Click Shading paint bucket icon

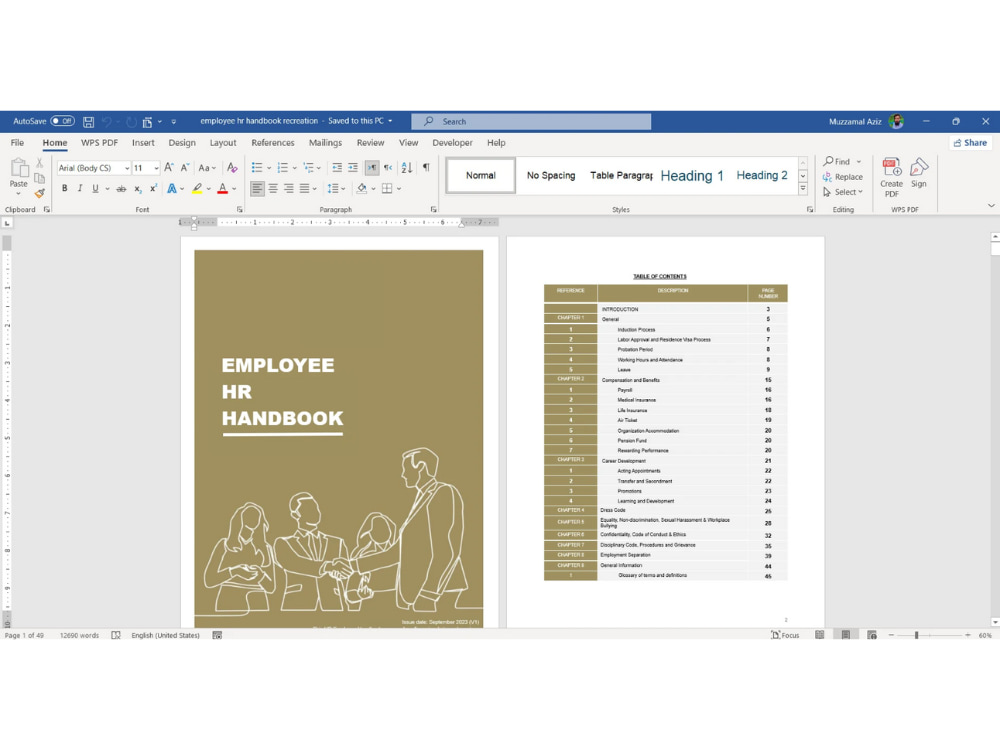(362, 188)
